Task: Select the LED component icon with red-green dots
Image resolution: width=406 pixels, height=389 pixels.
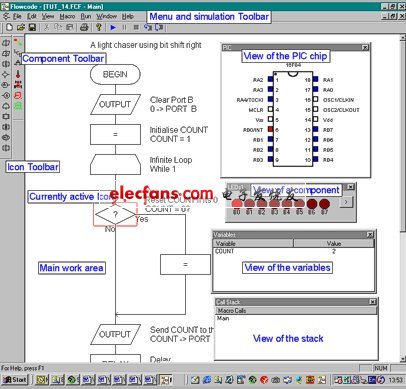Action: click(x=18, y=42)
